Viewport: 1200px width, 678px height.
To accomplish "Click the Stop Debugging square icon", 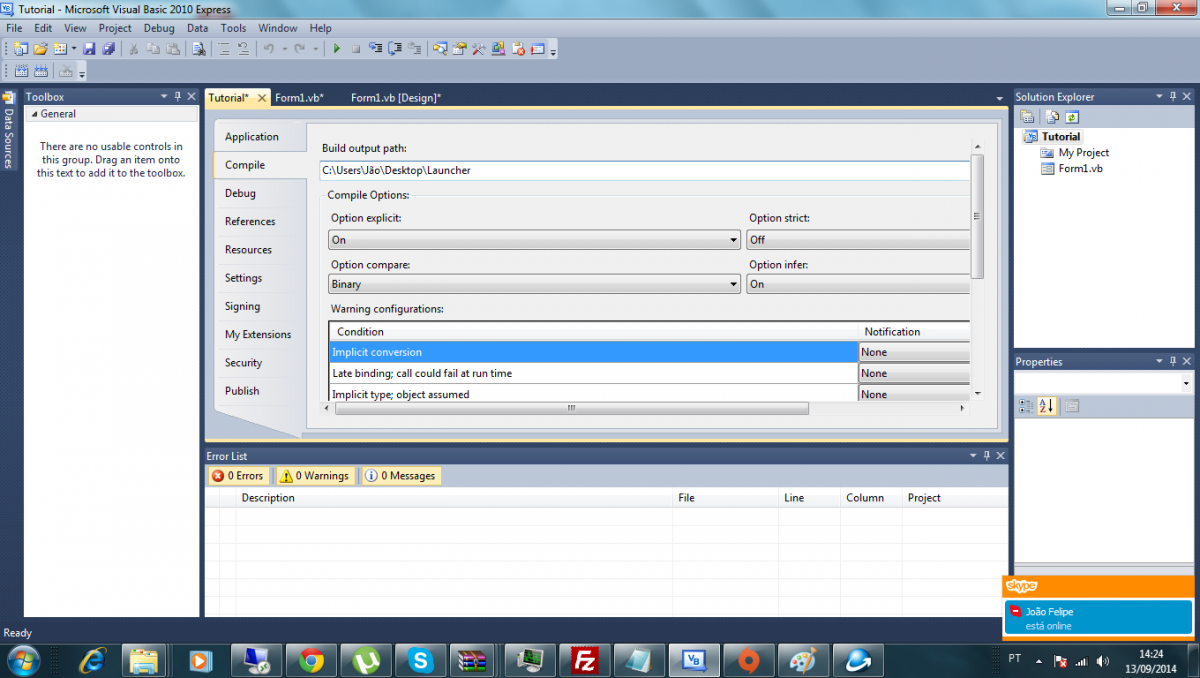I will (x=355, y=48).
